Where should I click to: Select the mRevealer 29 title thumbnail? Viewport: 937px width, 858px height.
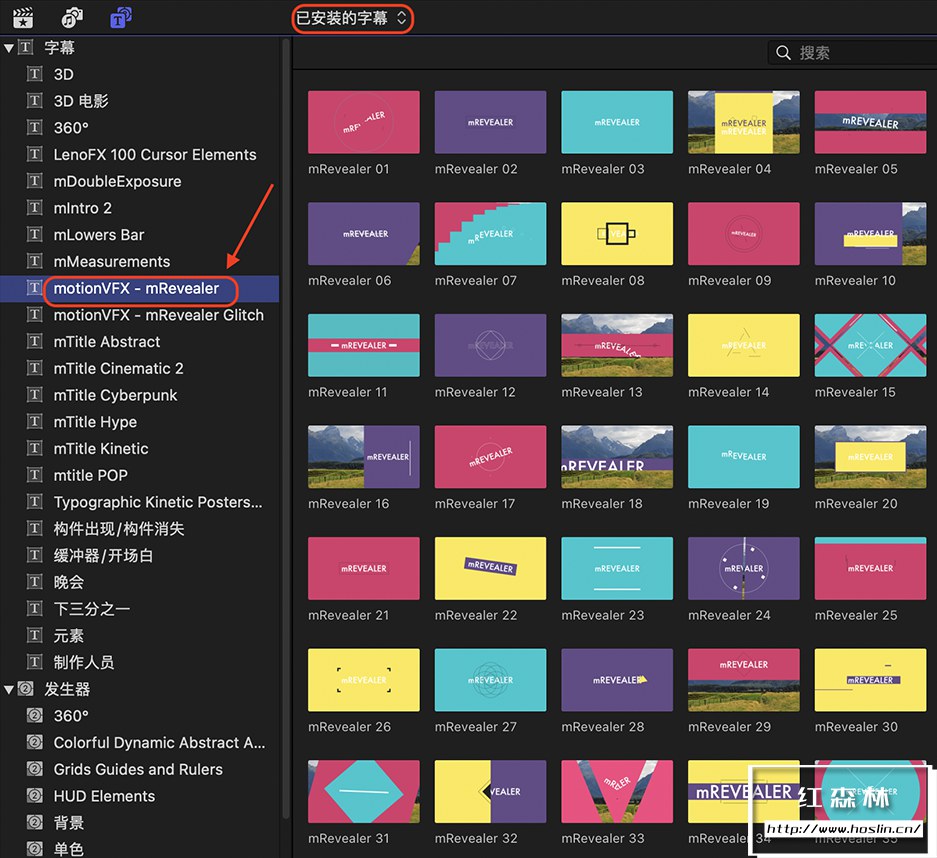click(743, 680)
